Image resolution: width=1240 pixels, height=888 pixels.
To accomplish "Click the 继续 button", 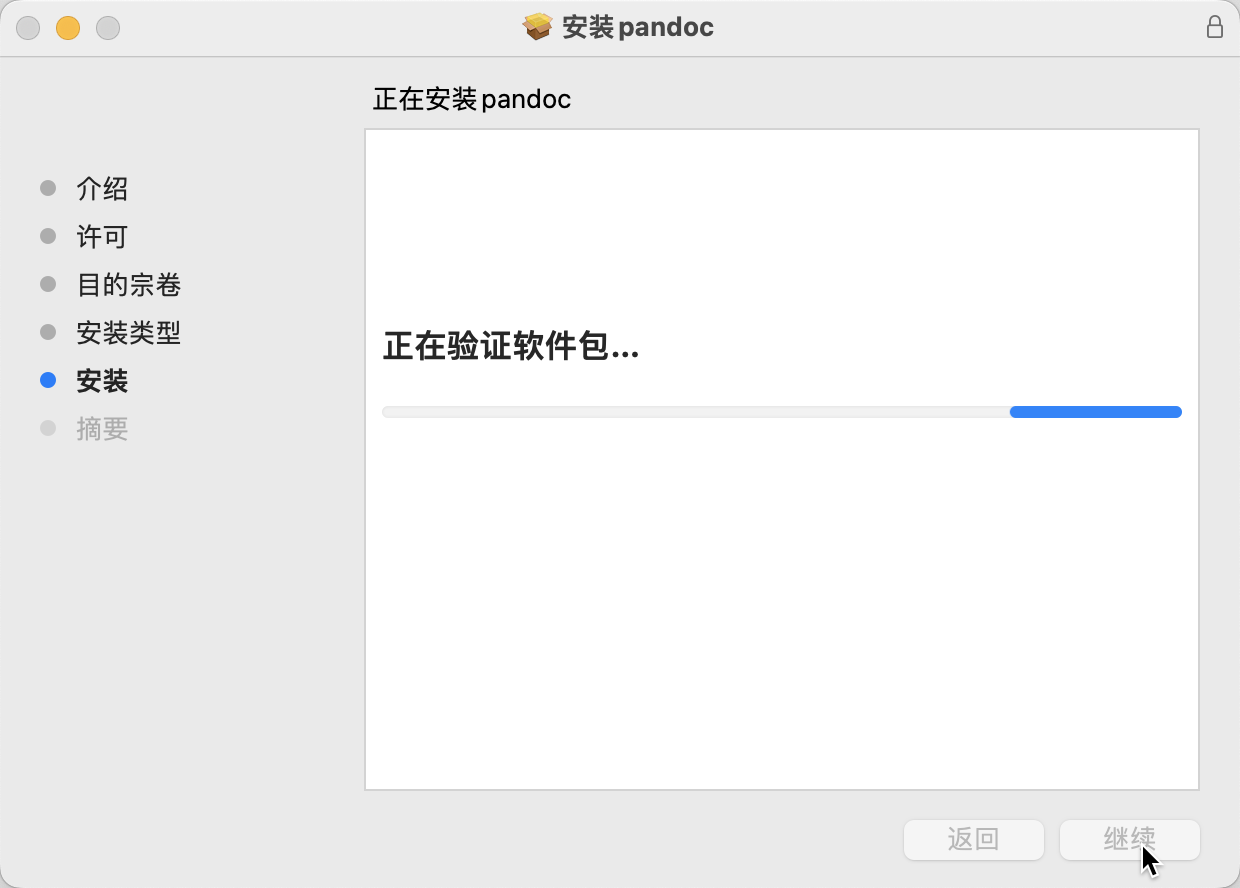I will pyautogui.click(x=1130, y=840).
